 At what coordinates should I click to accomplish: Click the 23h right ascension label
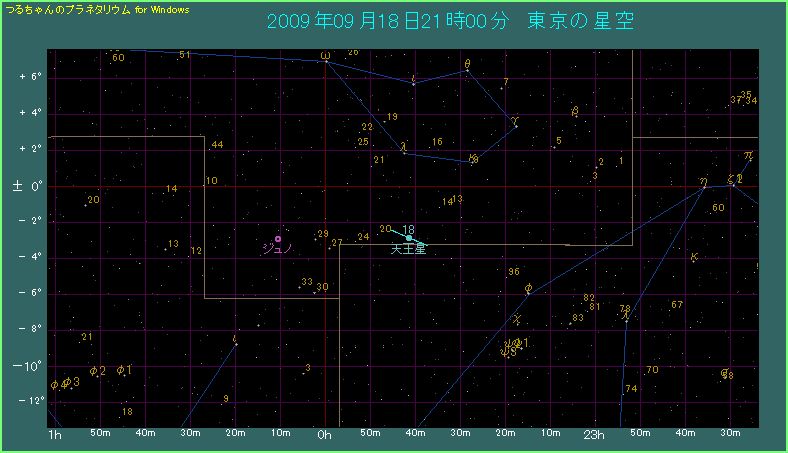click(594, 436)
